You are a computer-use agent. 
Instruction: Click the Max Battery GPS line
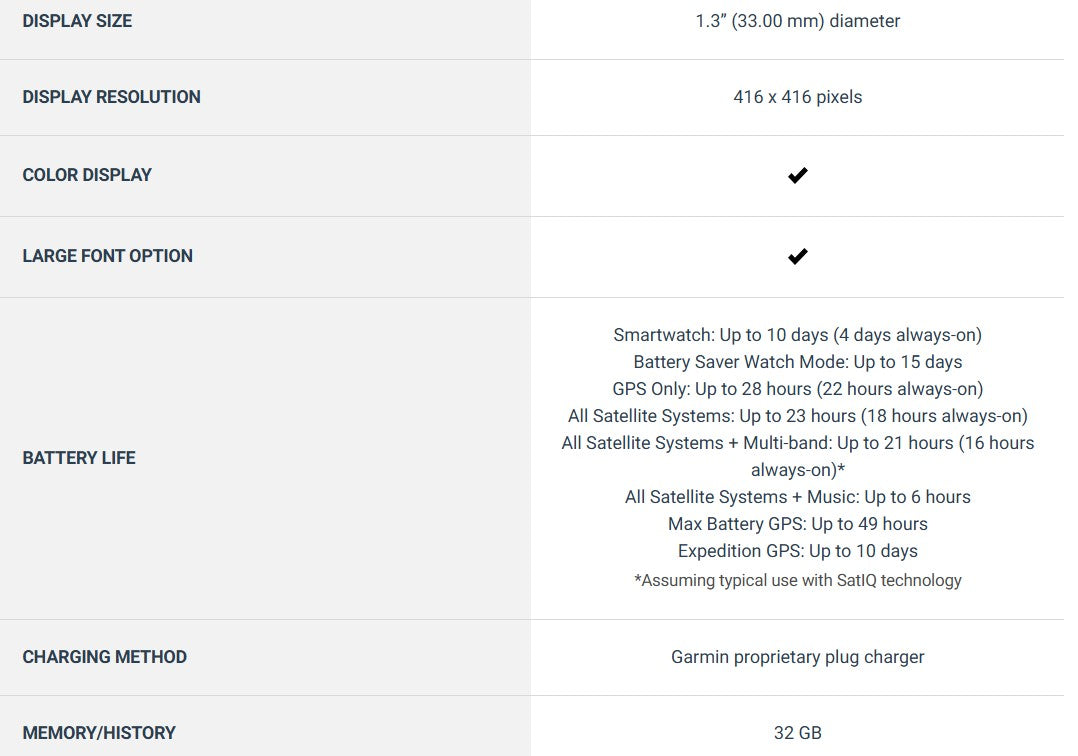click(797, 524)
